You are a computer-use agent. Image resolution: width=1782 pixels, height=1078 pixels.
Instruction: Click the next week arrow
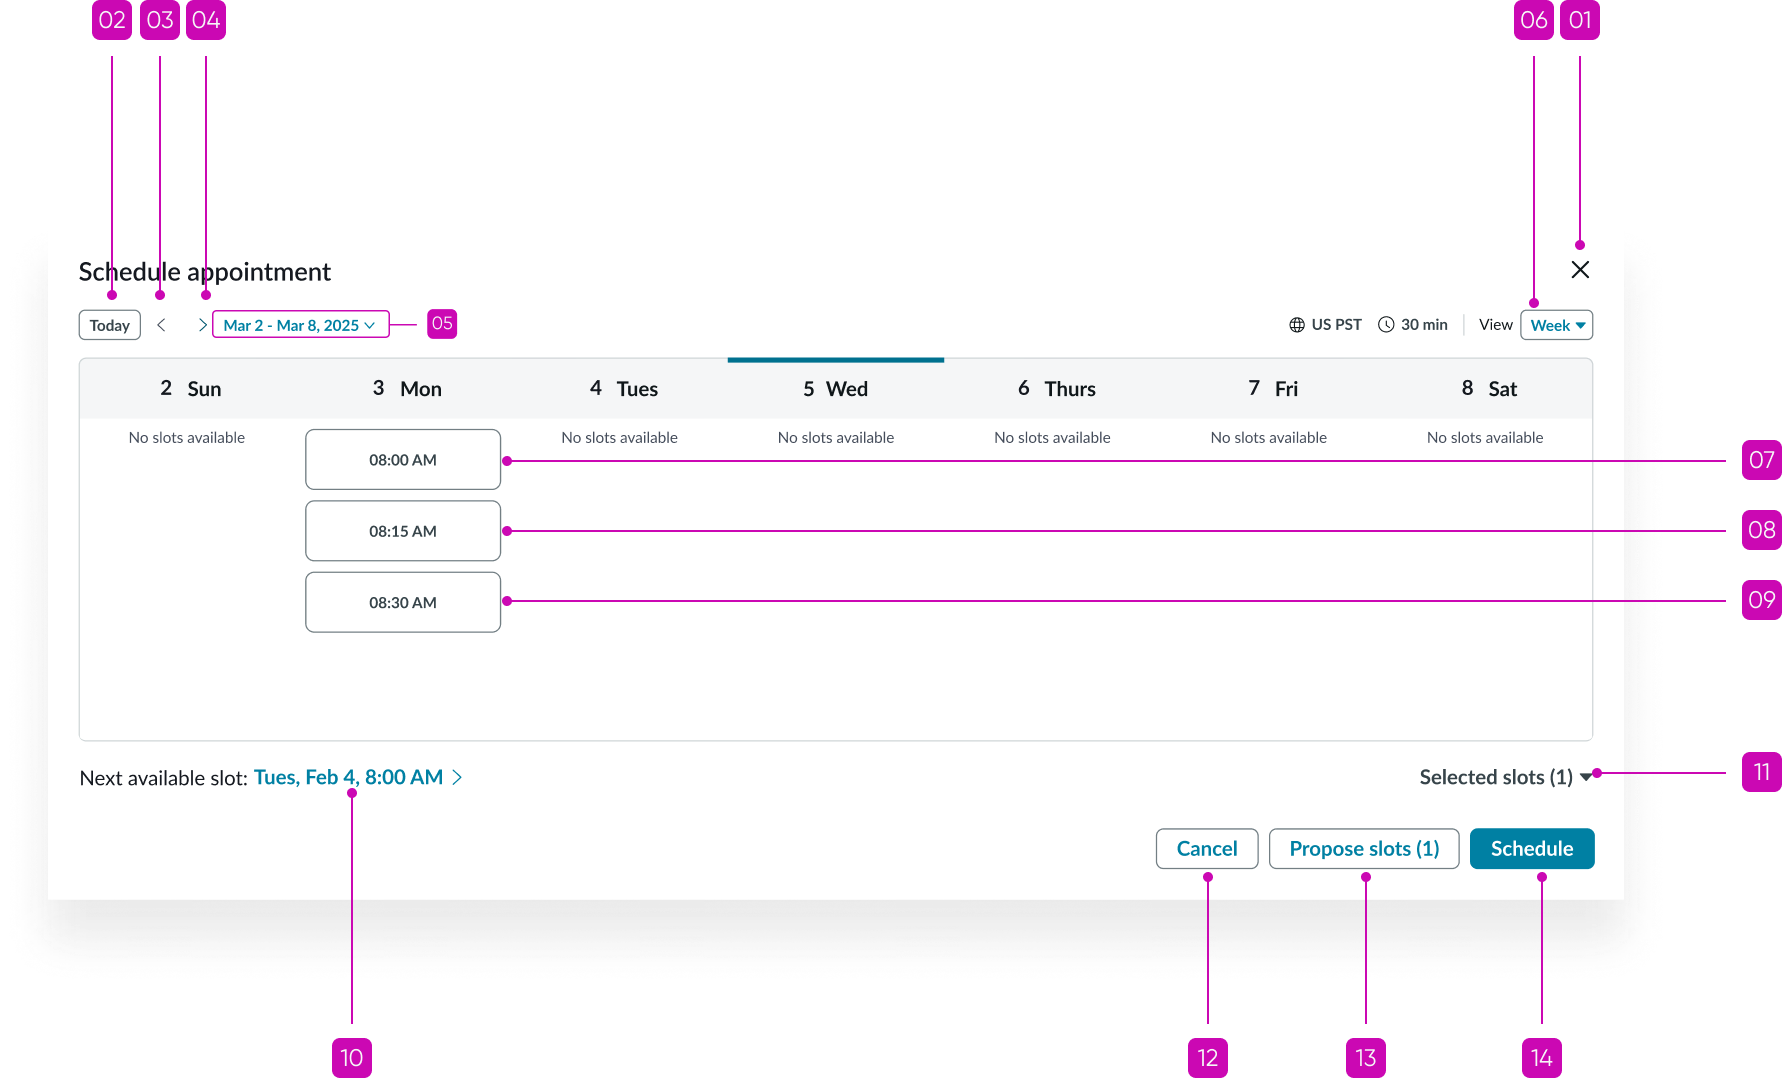tap(203, 324)
